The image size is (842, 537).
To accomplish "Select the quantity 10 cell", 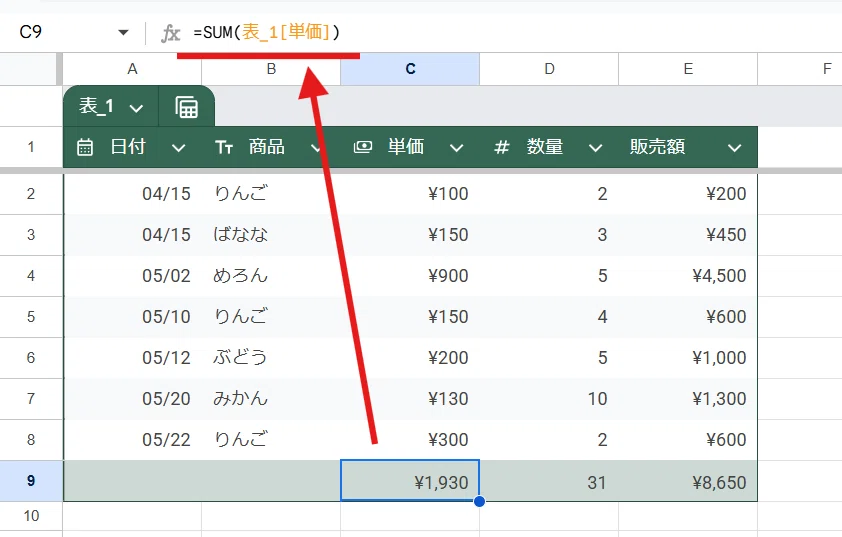I will click(549, 399).
